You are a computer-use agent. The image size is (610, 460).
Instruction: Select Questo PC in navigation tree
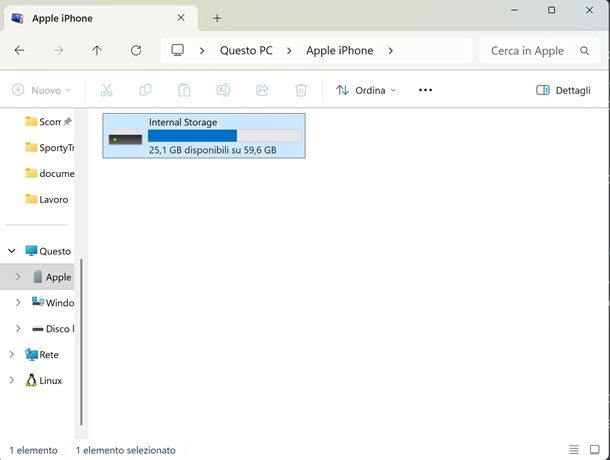tap(48, 251)
